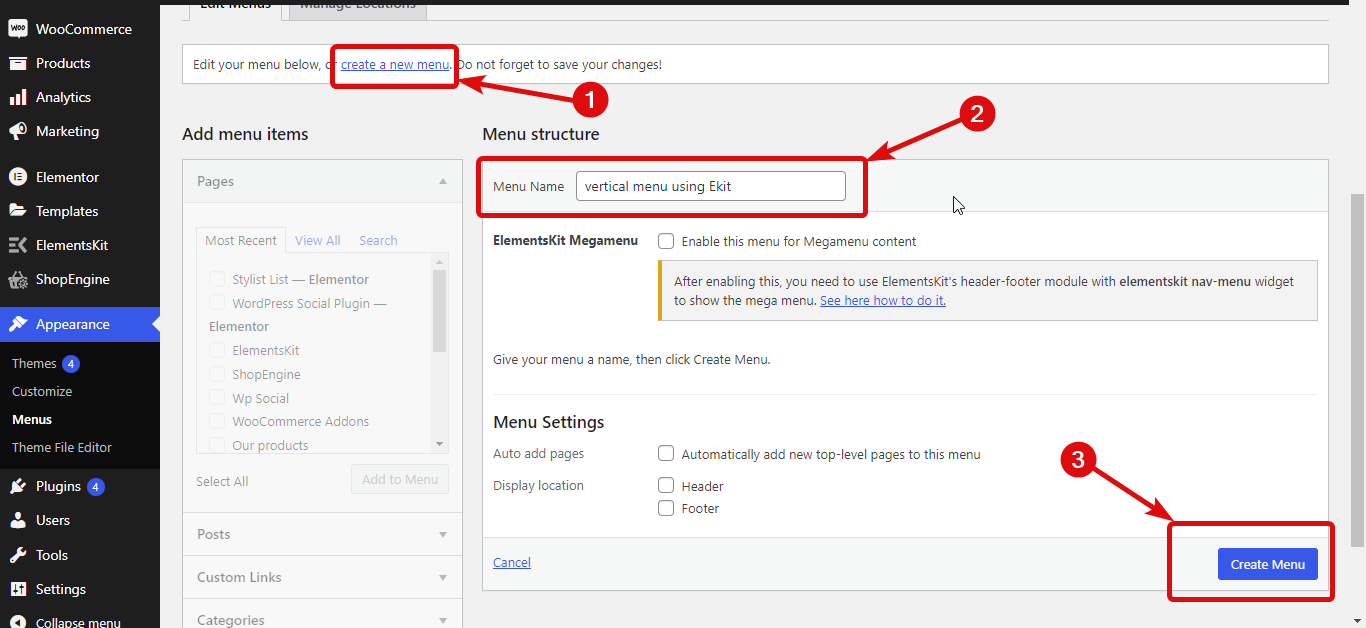Tick the Stylist List — Elementor checkbox
The width and height of the screenshot is (1366, 628).
217,279
